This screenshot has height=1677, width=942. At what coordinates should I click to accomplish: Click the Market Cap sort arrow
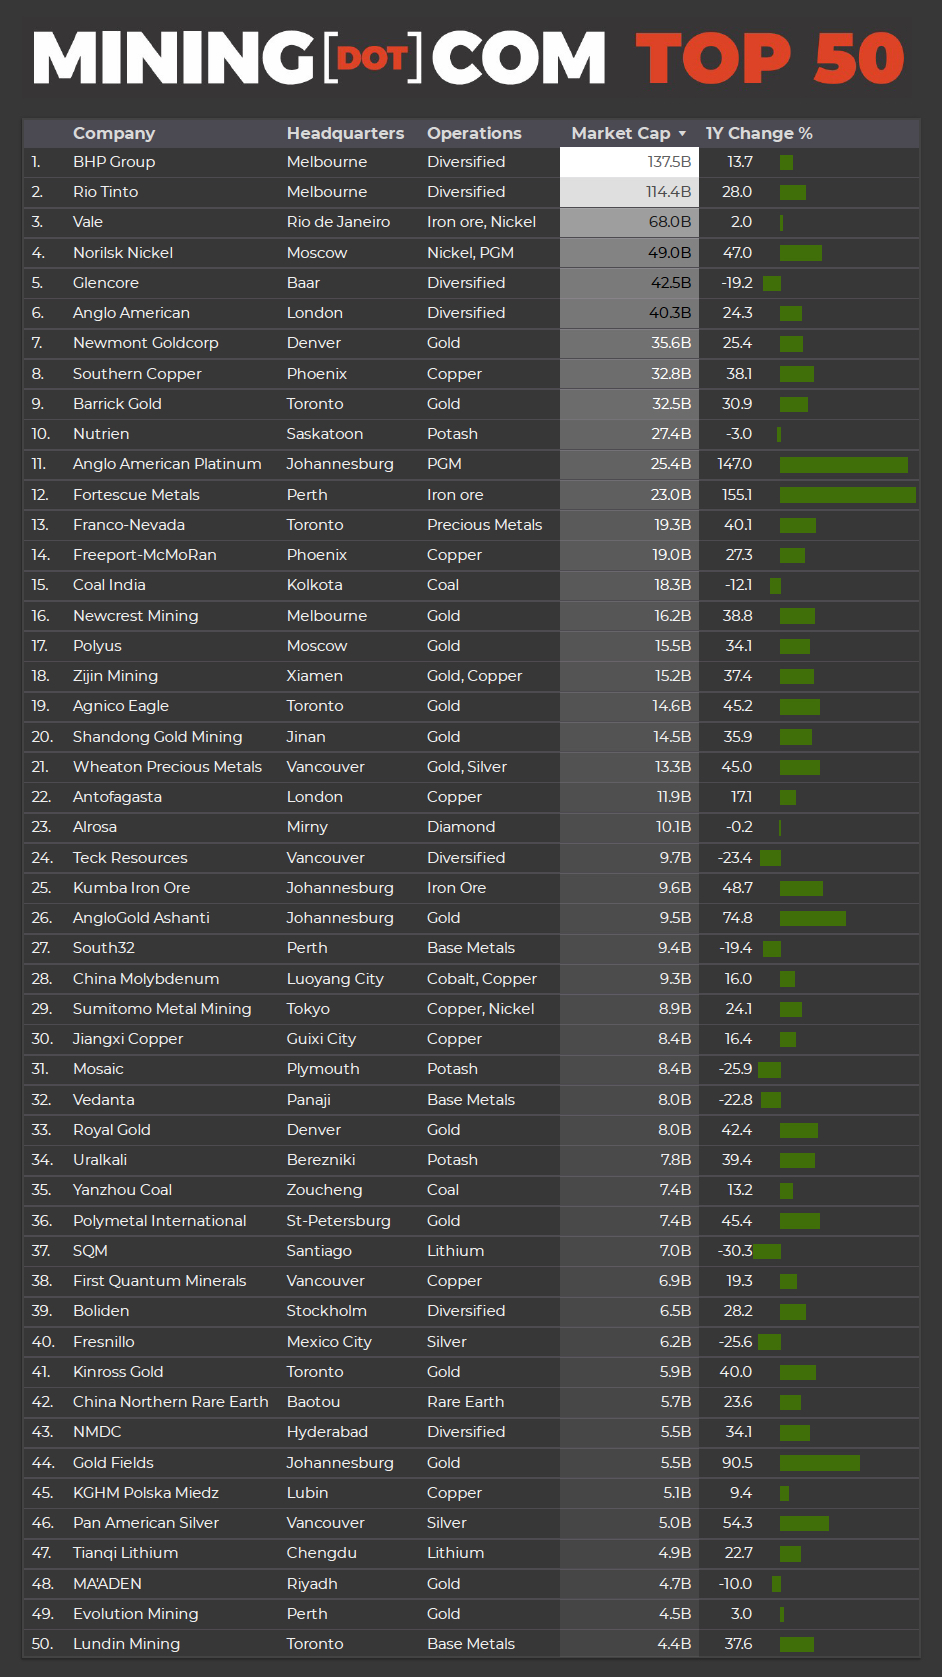(682, 134)
